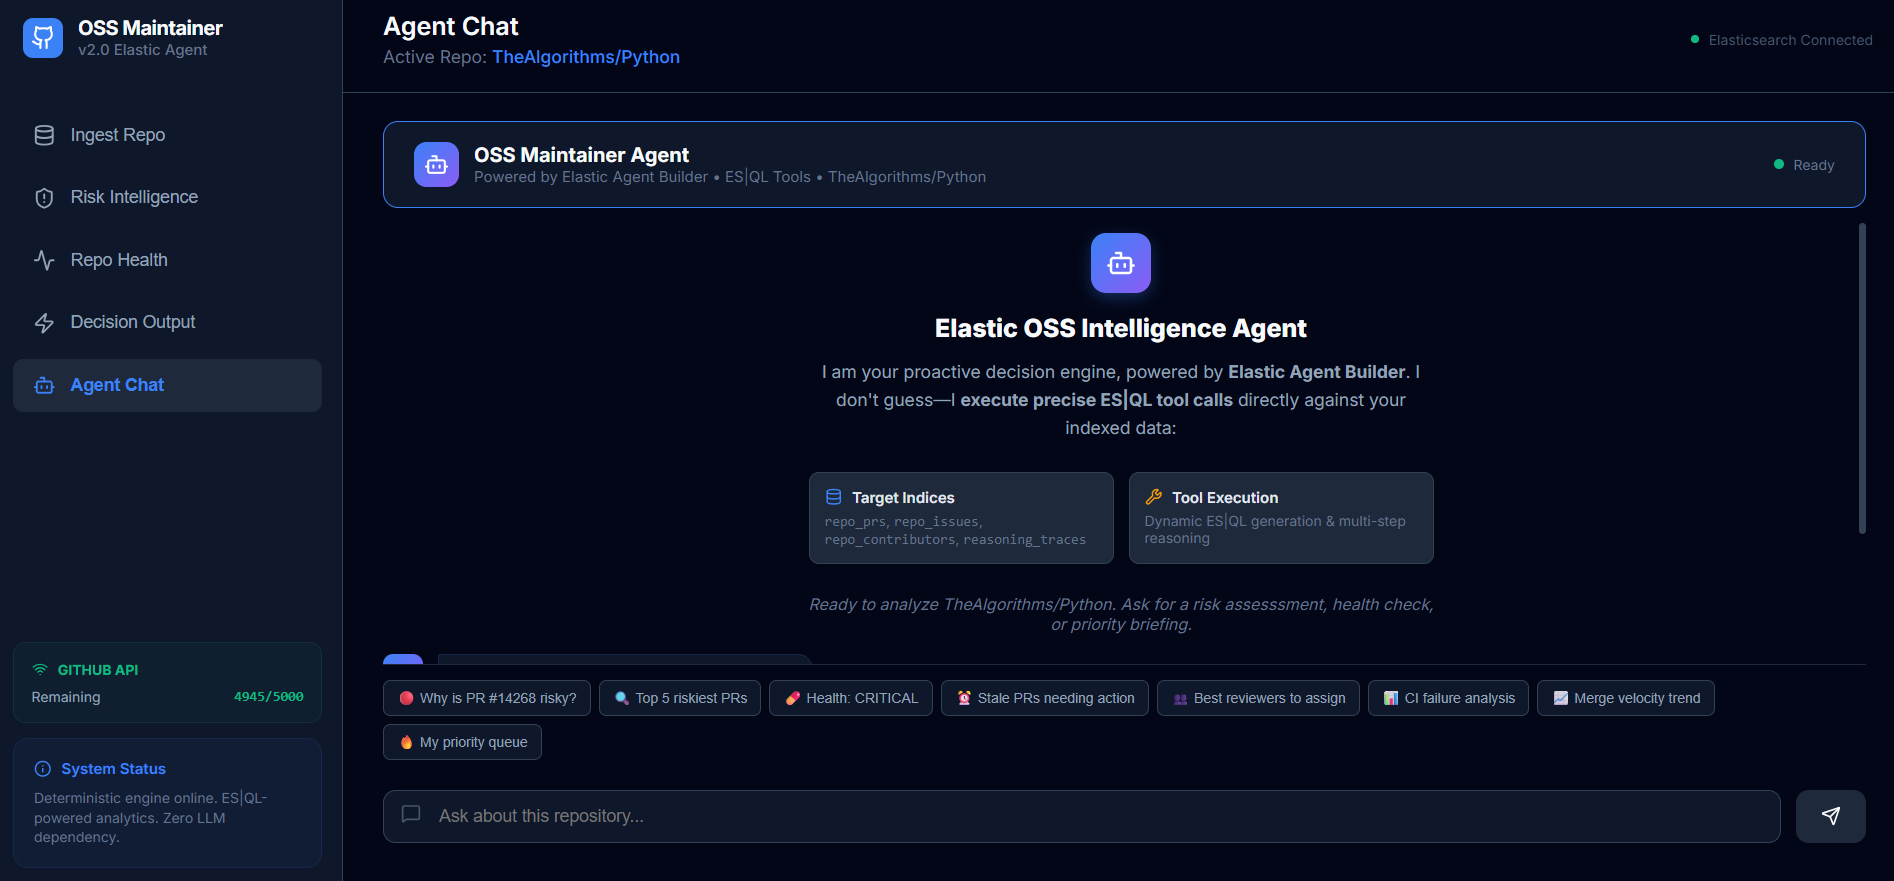Viewport: 1894px width, 881px height.
Task: Click the 'System Status' heading
Action: pyautogui.click(x=113, y=769)
